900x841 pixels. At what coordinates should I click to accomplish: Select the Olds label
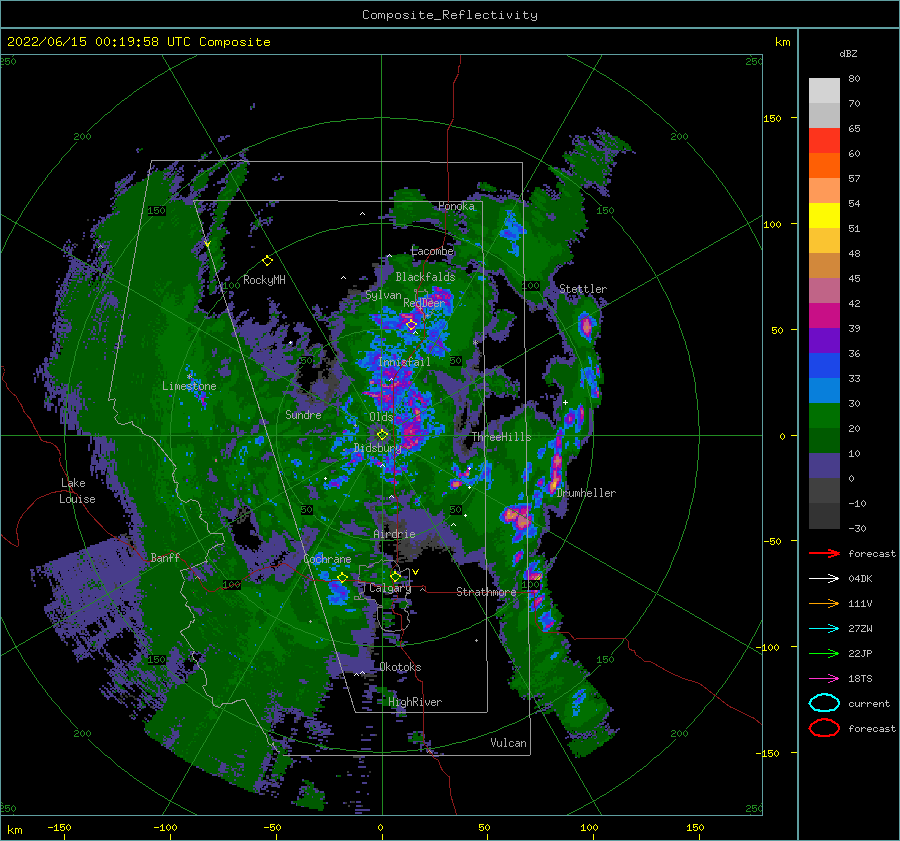click(381, 417)
